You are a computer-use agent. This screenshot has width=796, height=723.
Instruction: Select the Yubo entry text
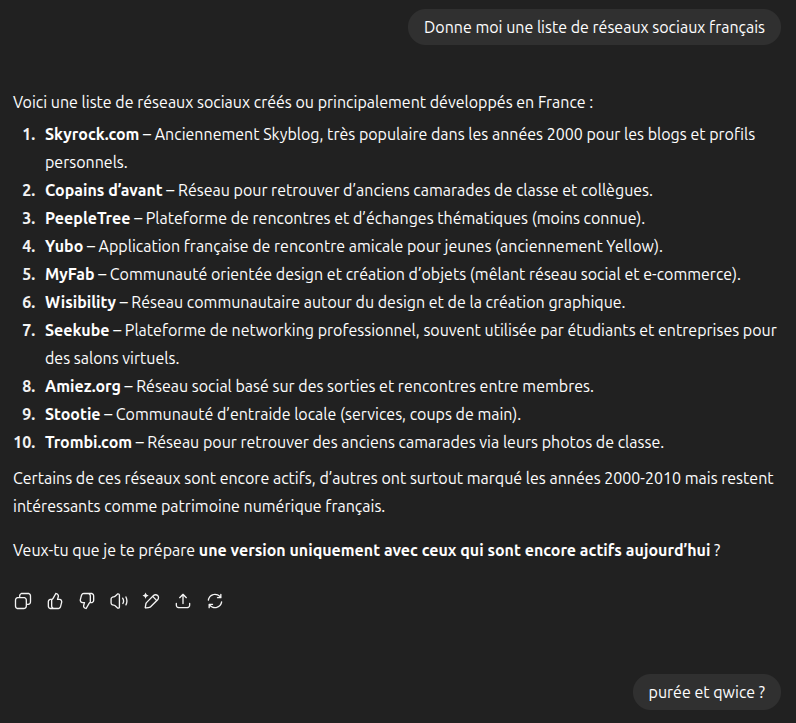click(64, 246)
